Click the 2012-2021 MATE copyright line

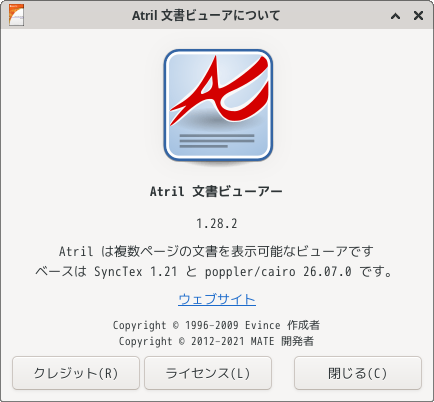tap(216, 341)
